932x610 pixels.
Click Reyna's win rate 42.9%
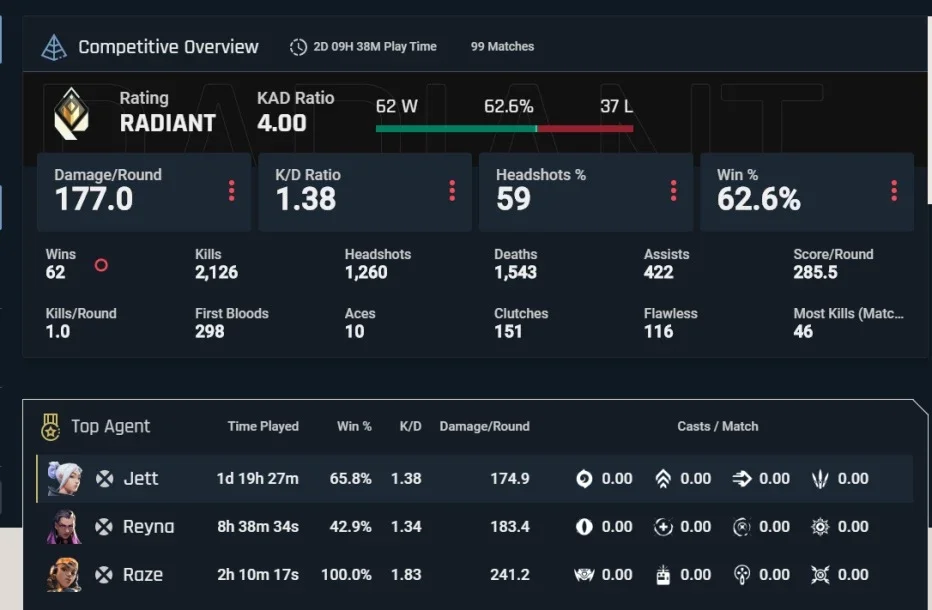(351, 527)
